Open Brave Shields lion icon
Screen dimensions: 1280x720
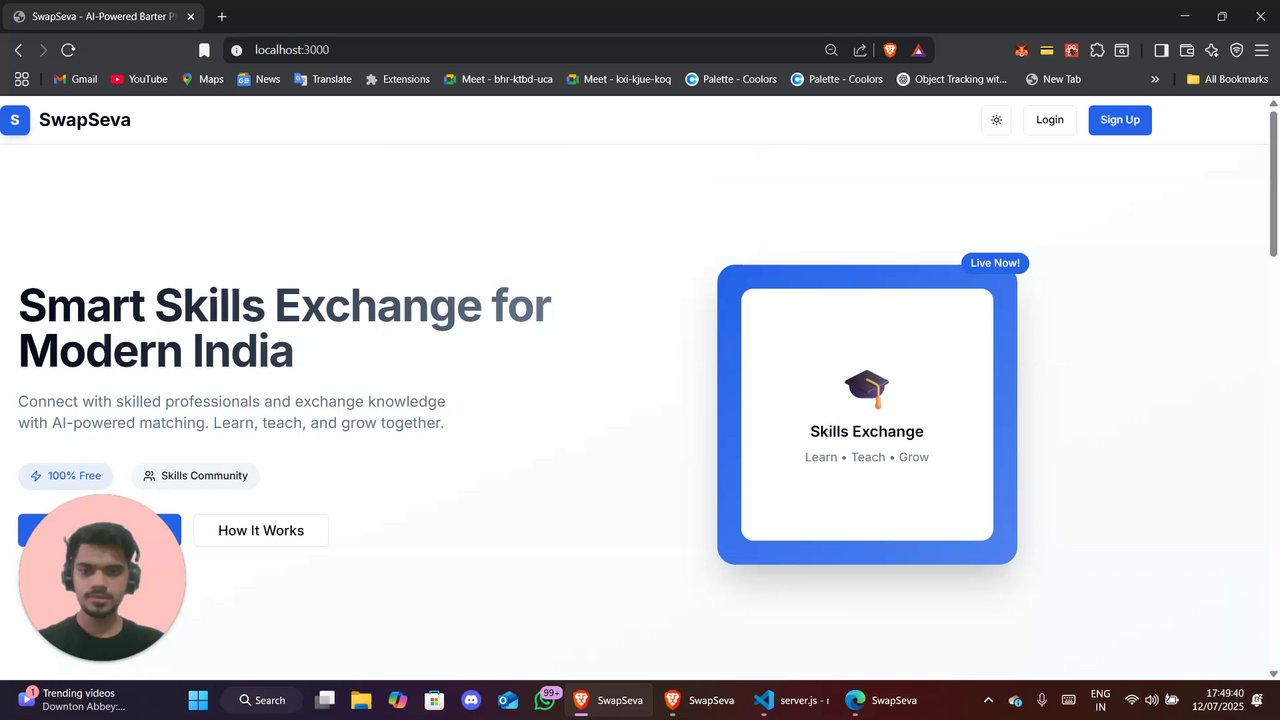(x=890, y=50)
